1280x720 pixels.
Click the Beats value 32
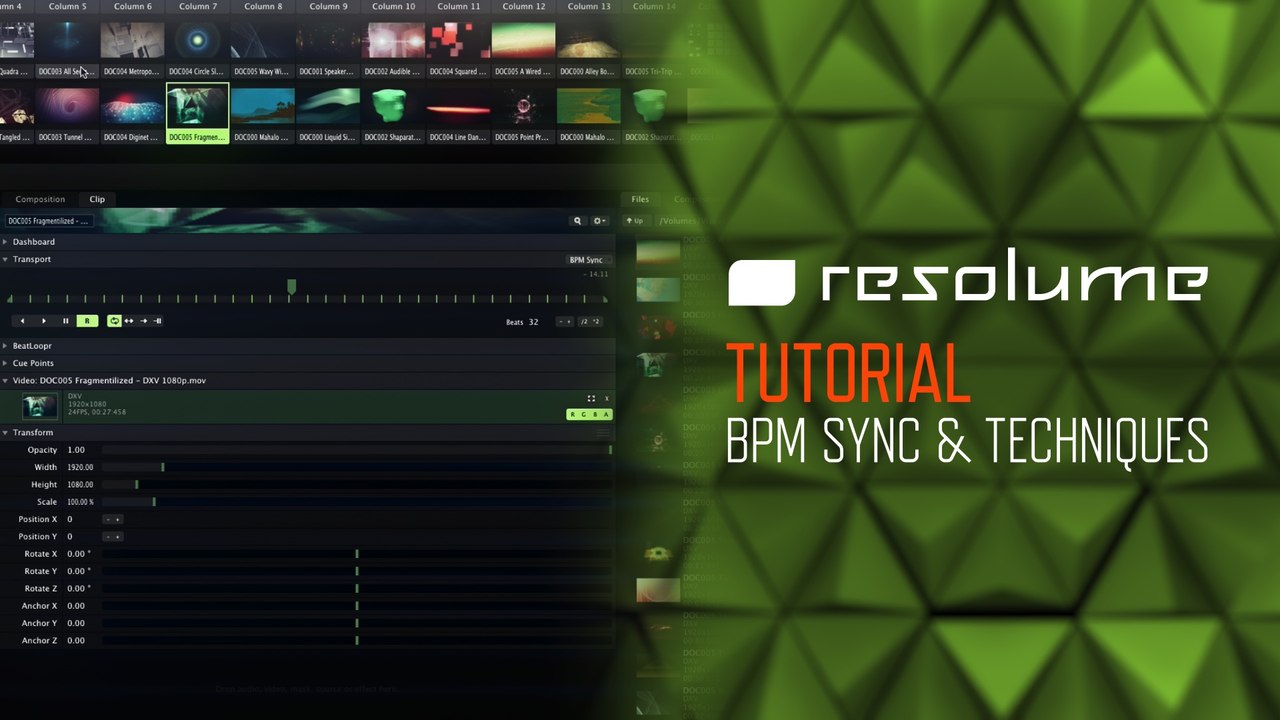coord(534,322)
